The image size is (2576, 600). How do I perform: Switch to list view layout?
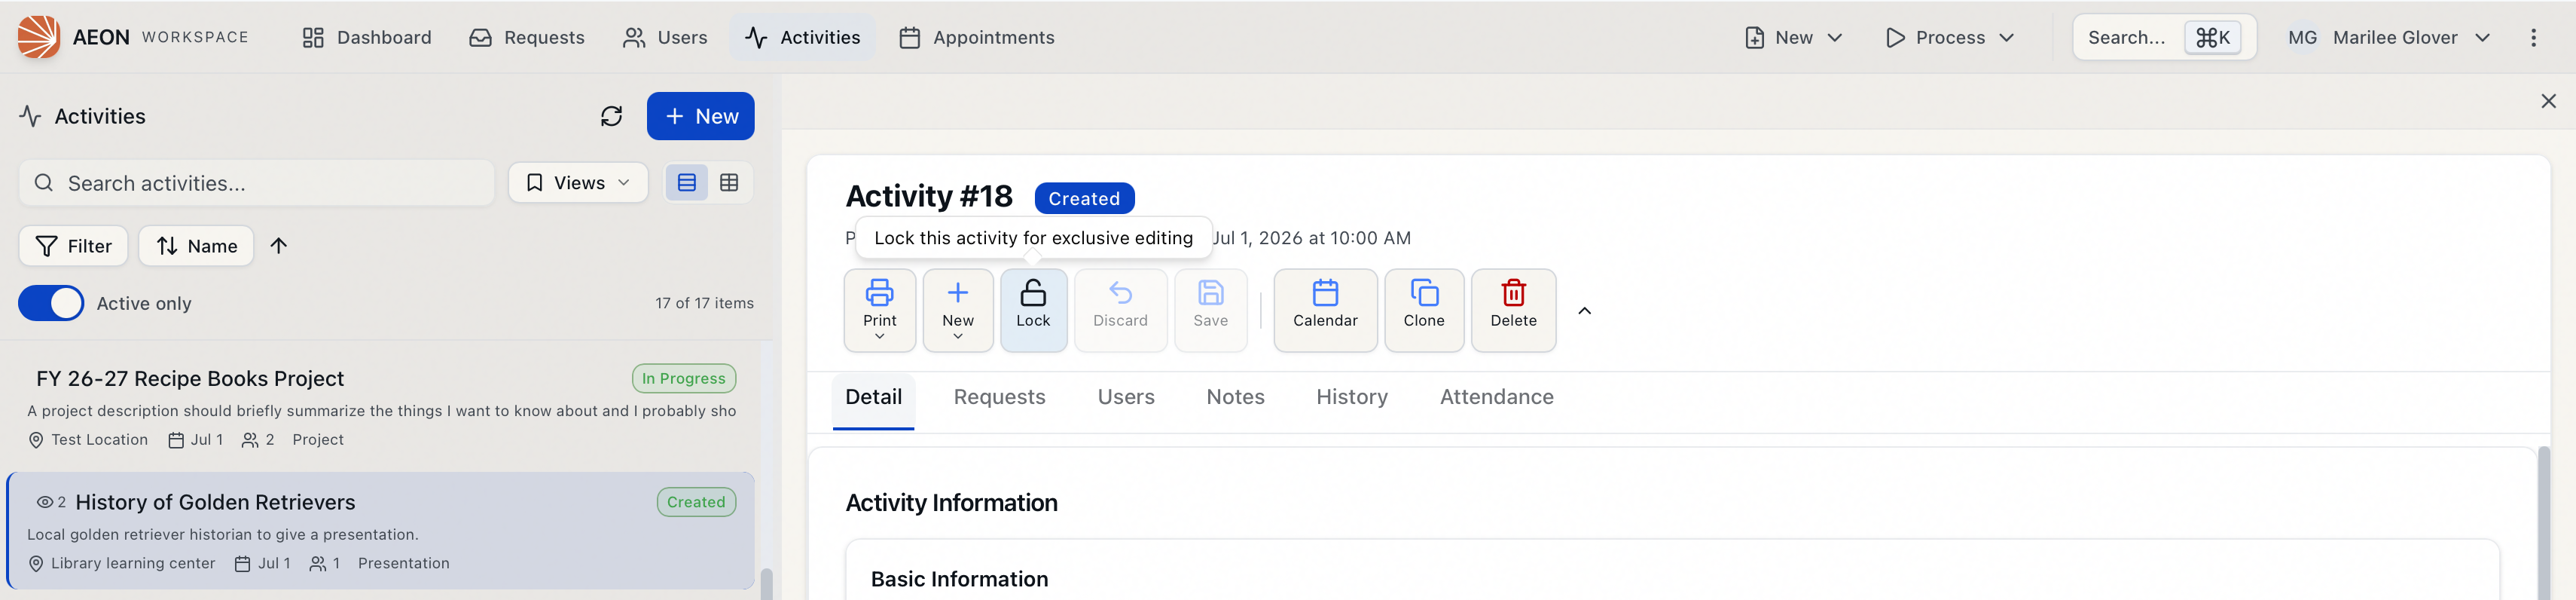coord(686,183)
